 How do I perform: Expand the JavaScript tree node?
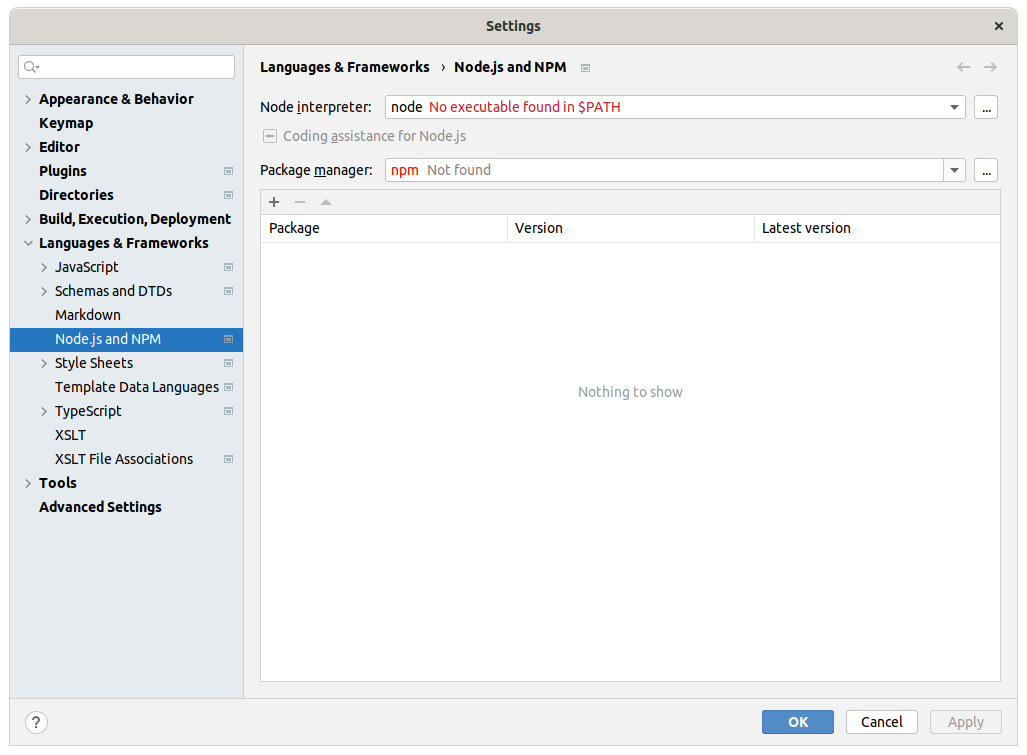click(x=44, y=267)
